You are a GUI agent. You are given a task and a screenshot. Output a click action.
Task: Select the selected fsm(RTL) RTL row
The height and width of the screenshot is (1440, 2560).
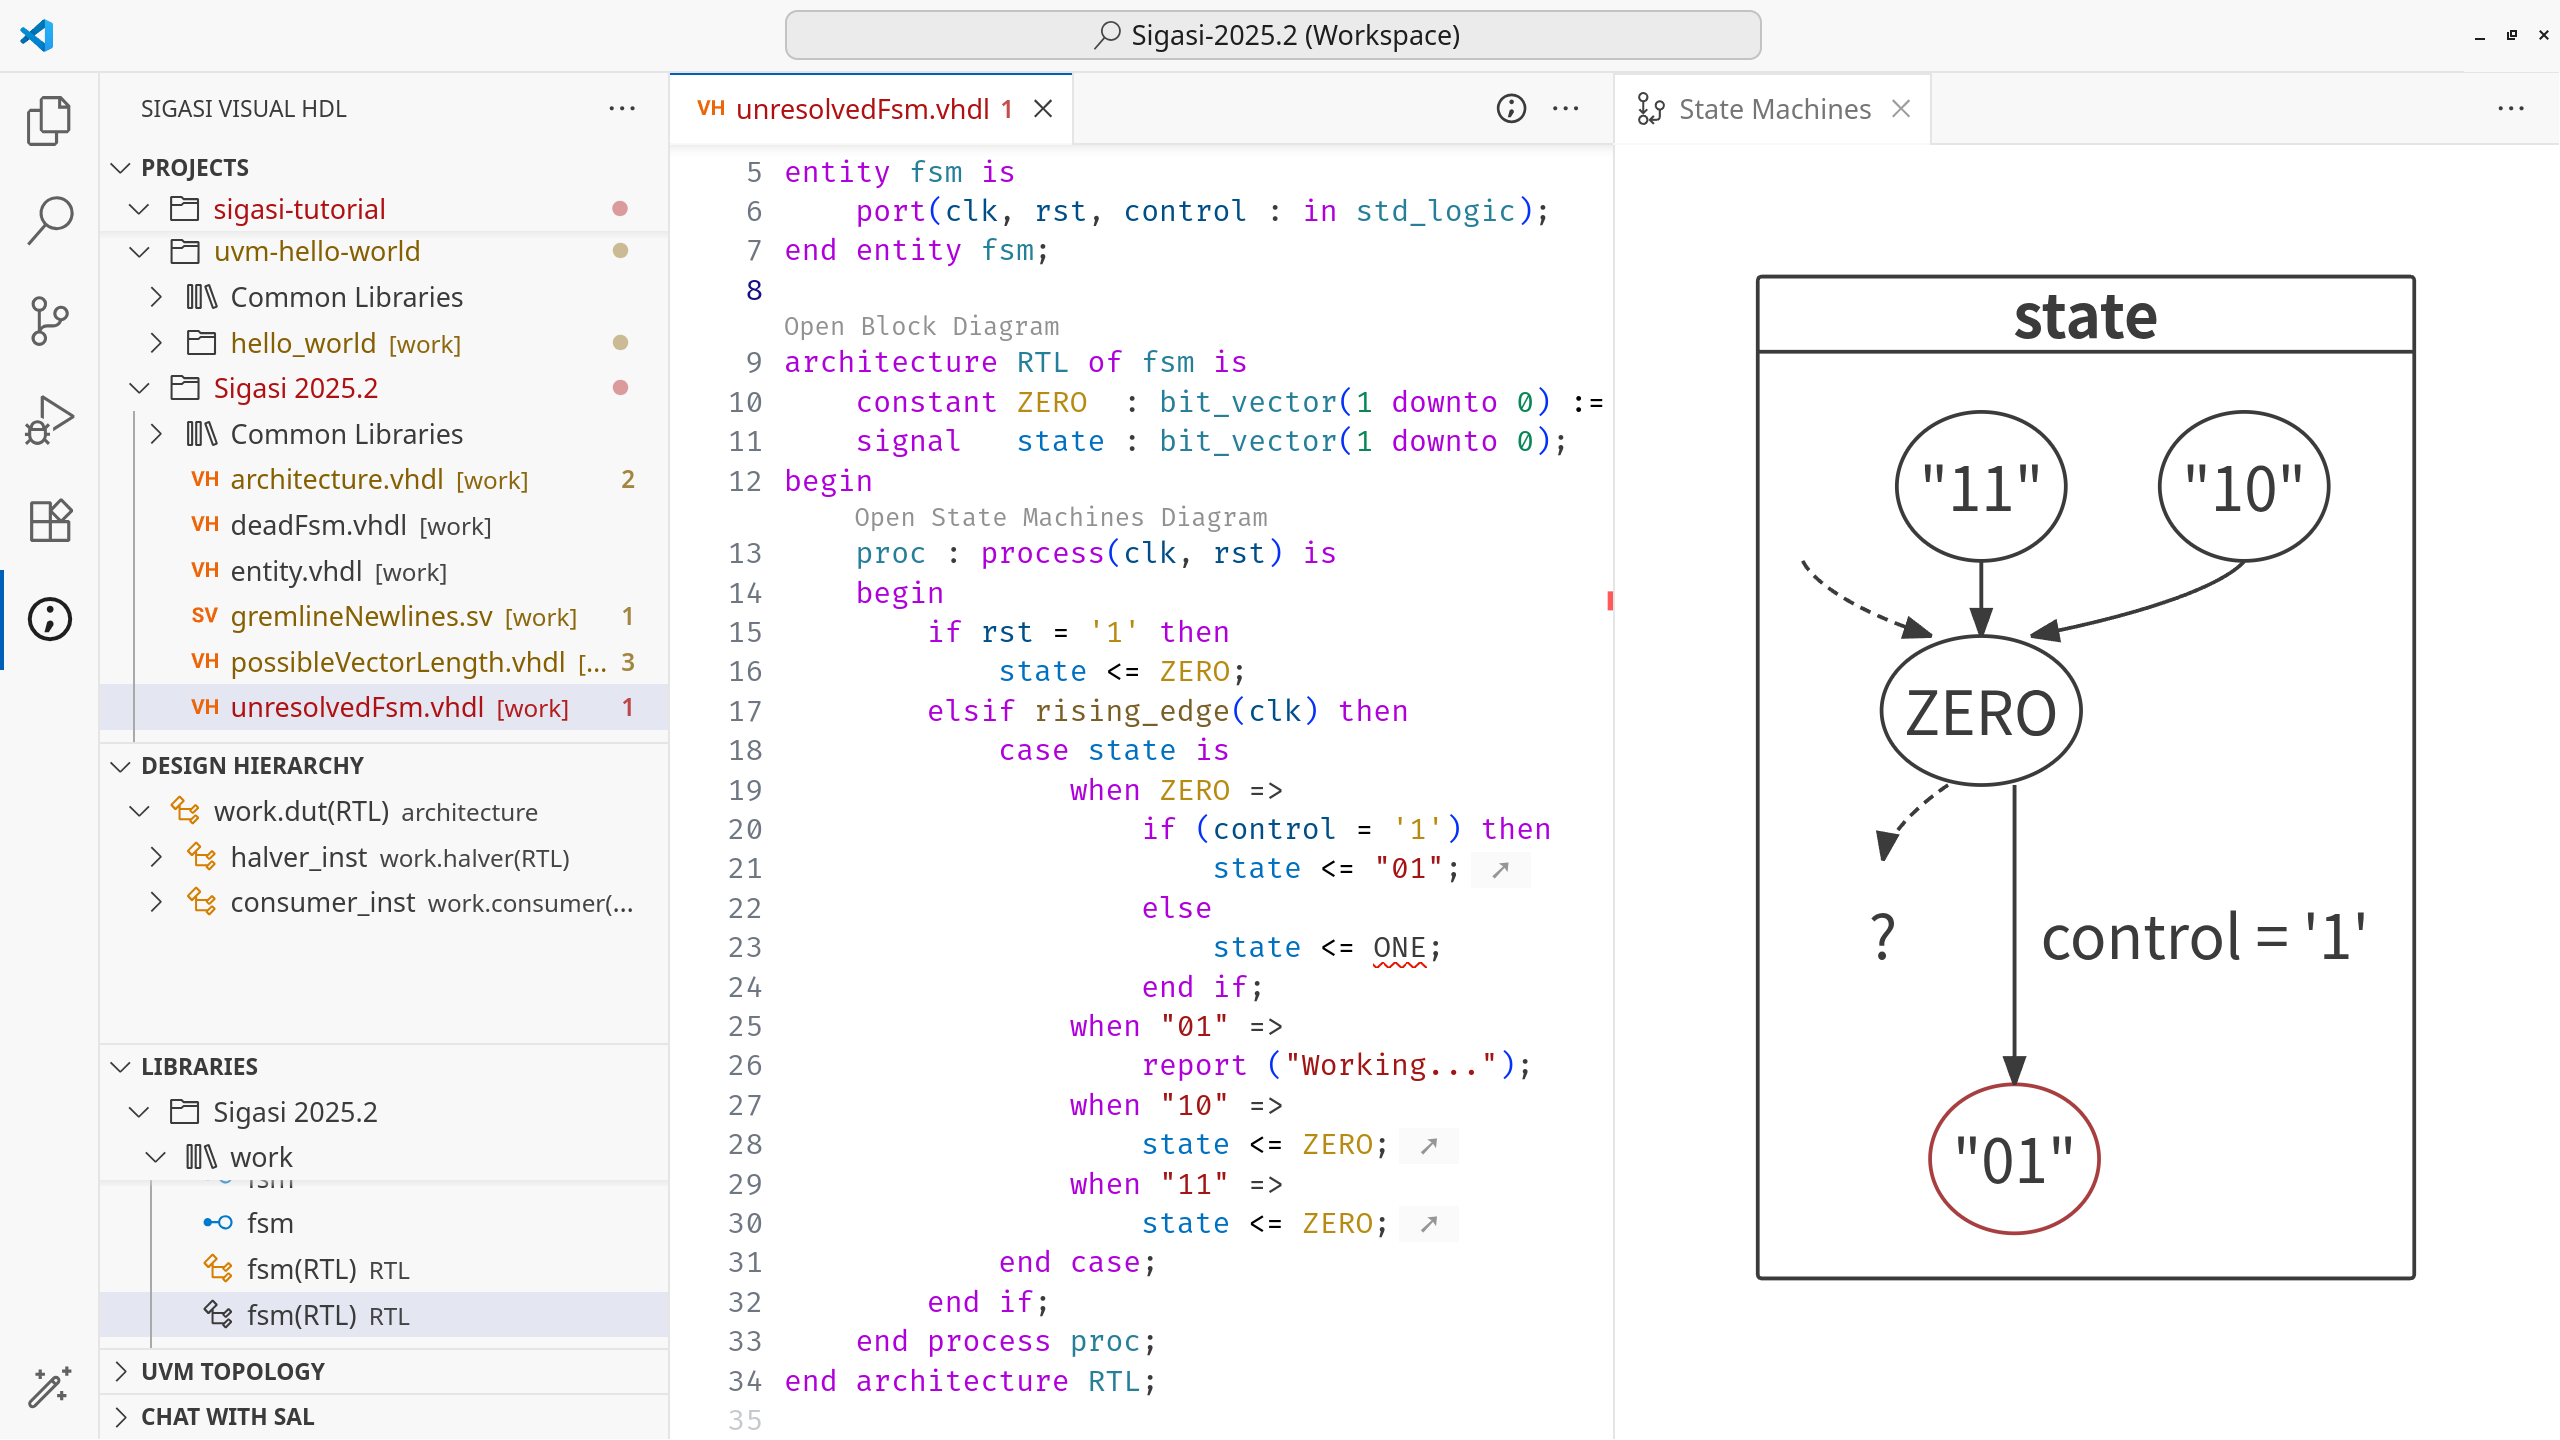tap(384, 1315)
